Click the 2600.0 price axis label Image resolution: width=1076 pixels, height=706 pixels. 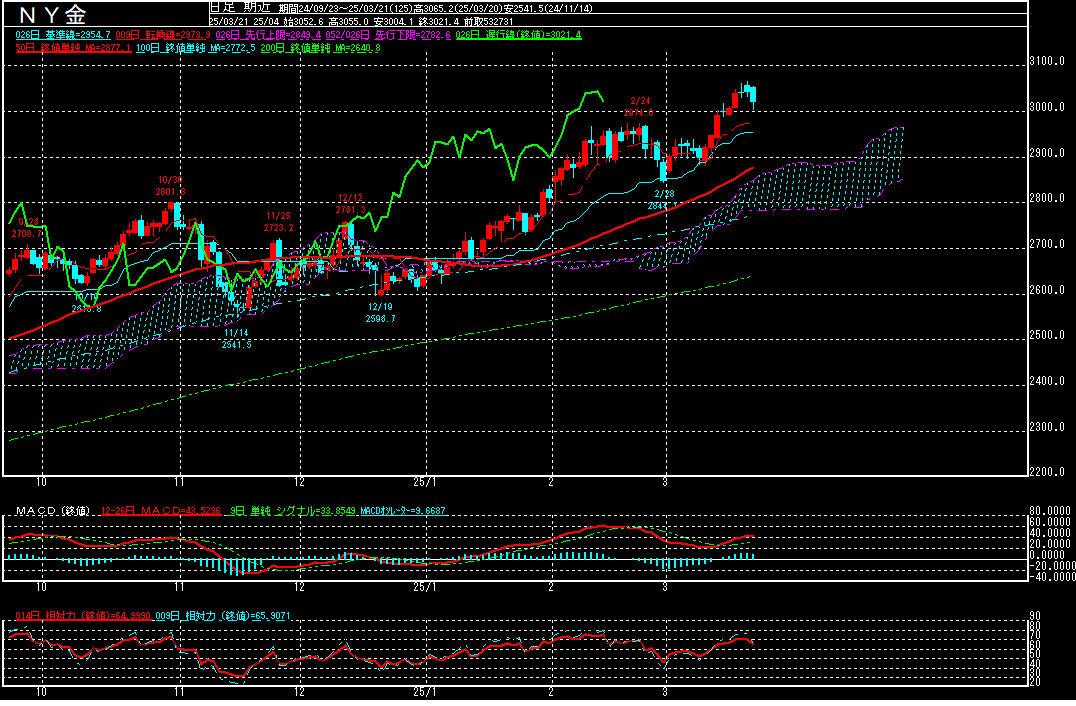click(1046, 290)
